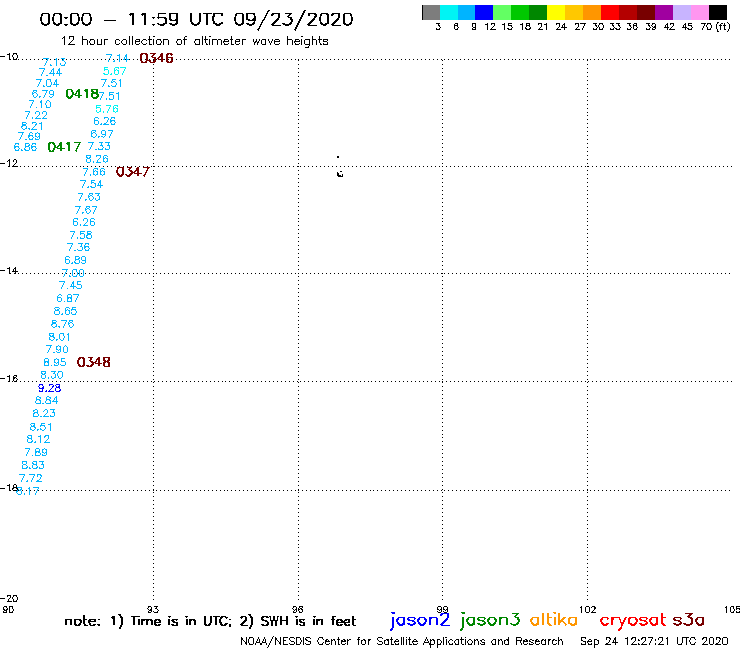Image resolution: width=740 pixels, height=650 pixels.
Task: Click the wave height value 7.33
Action: 99,146
